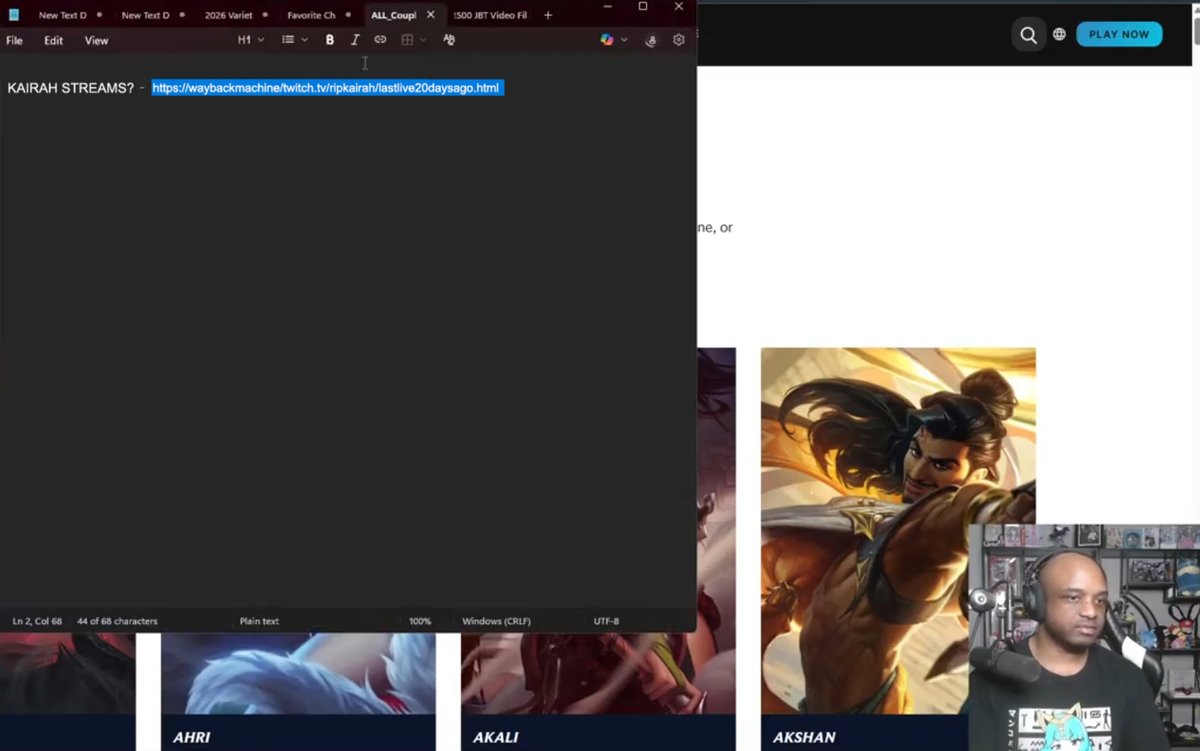Expand the list style dropdown arrow
Viewport: 1200px width, 751px height.
pyautogui.click(x=304, y=40)
